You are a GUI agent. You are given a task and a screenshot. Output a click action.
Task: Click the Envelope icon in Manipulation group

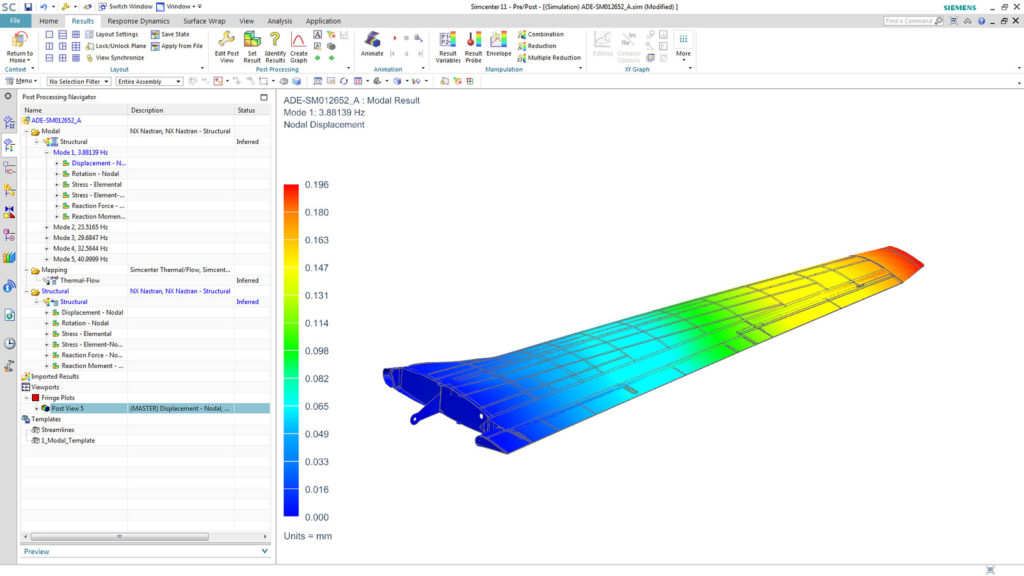pyautogui.click(x=497, y=42)
